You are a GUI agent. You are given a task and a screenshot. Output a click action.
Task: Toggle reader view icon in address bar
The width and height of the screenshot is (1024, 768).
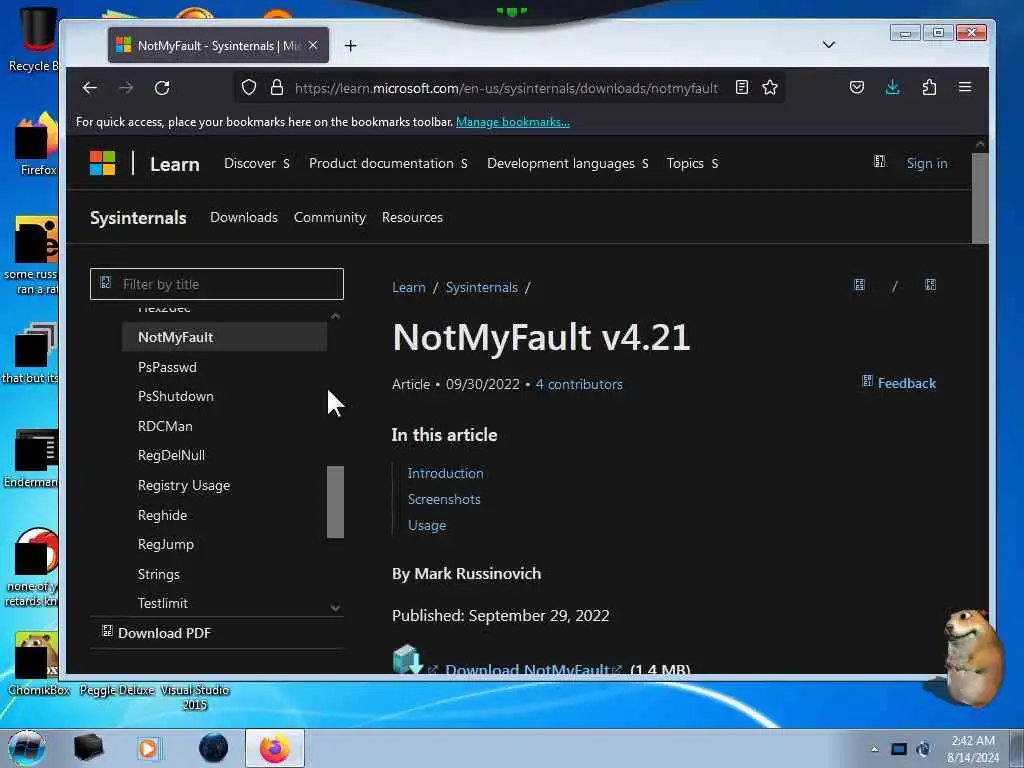(x=741, y=88)
